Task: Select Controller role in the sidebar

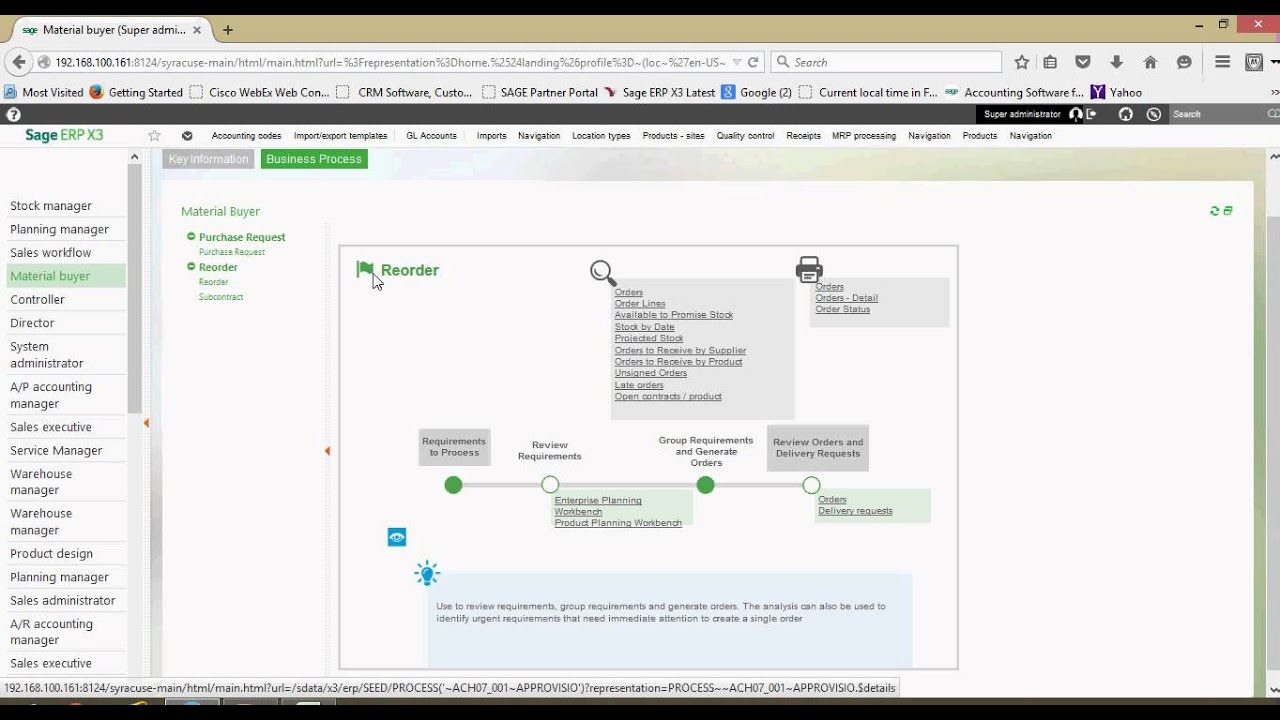Action: 37,300
